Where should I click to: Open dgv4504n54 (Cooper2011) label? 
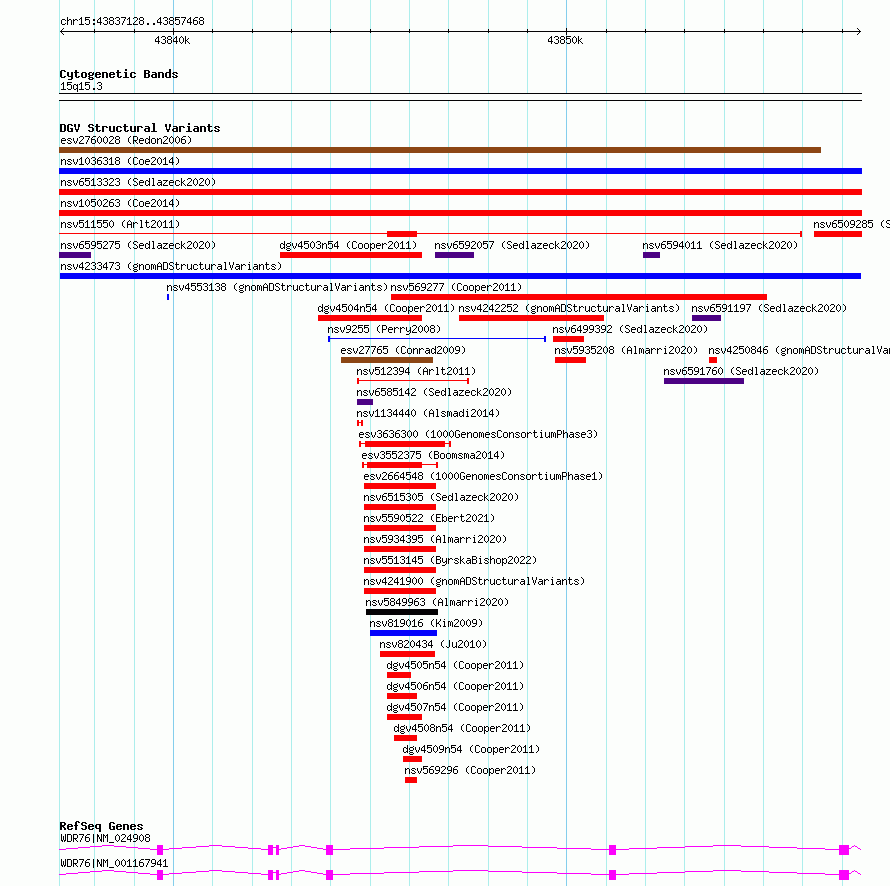click(386, 308)
